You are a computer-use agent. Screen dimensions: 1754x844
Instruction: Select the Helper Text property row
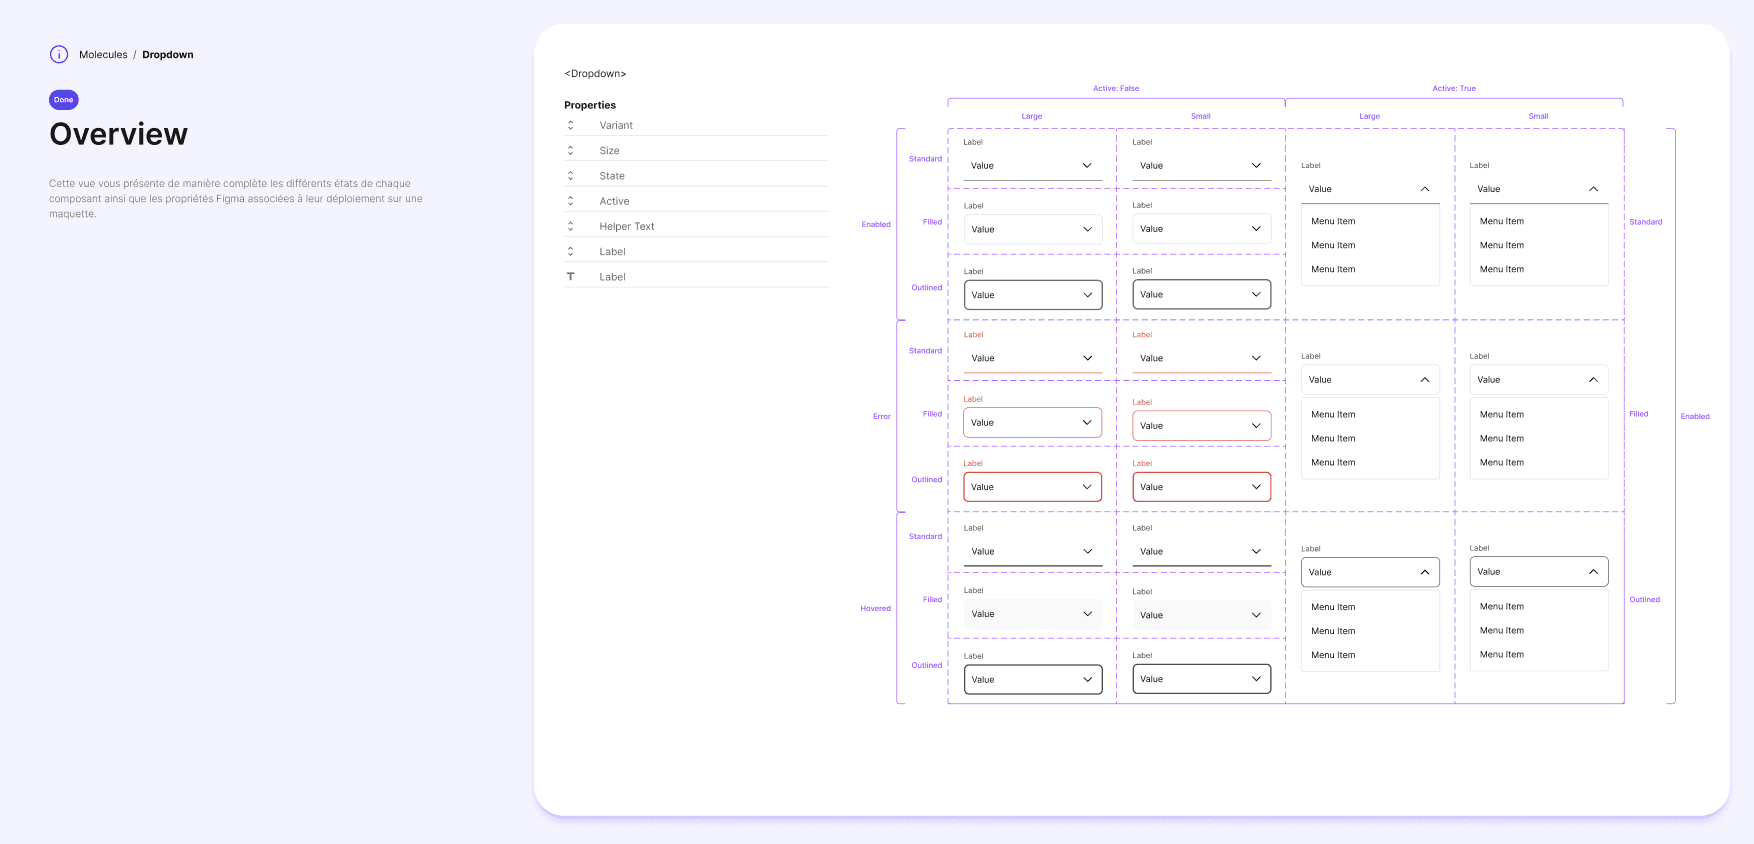pos(696,226)
